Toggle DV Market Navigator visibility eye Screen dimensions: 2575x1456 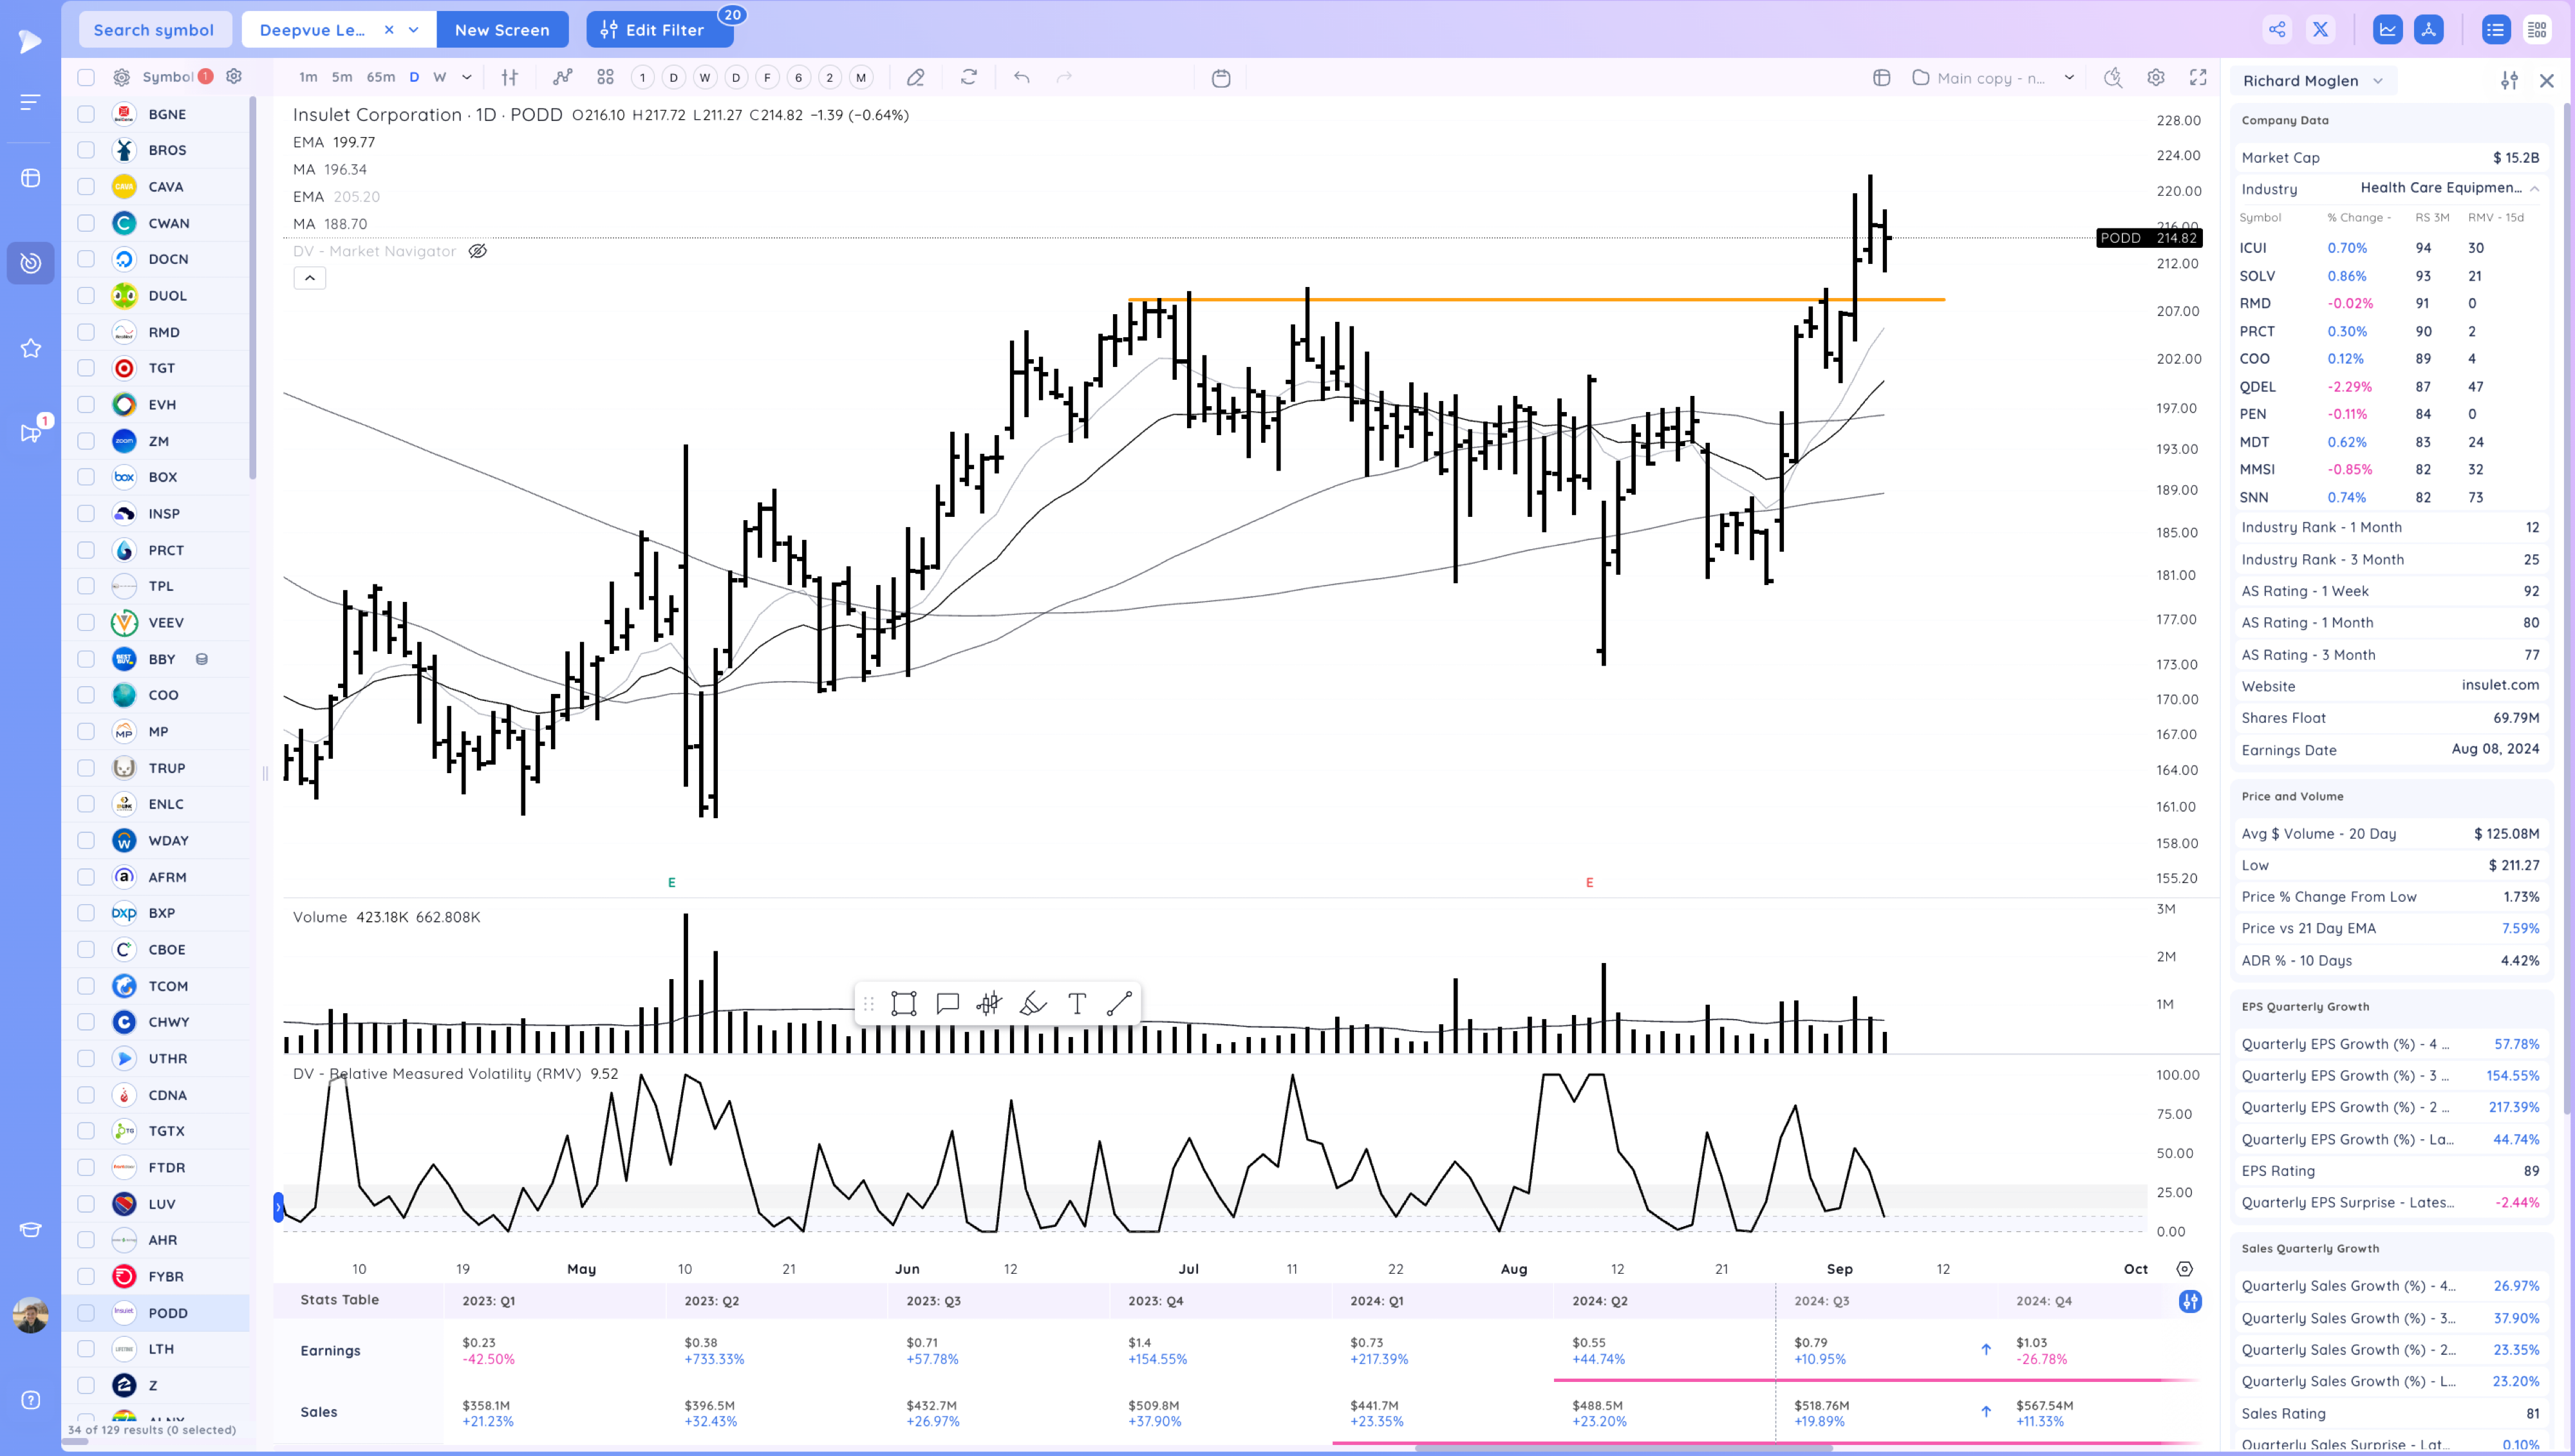[x=478, y=251]
